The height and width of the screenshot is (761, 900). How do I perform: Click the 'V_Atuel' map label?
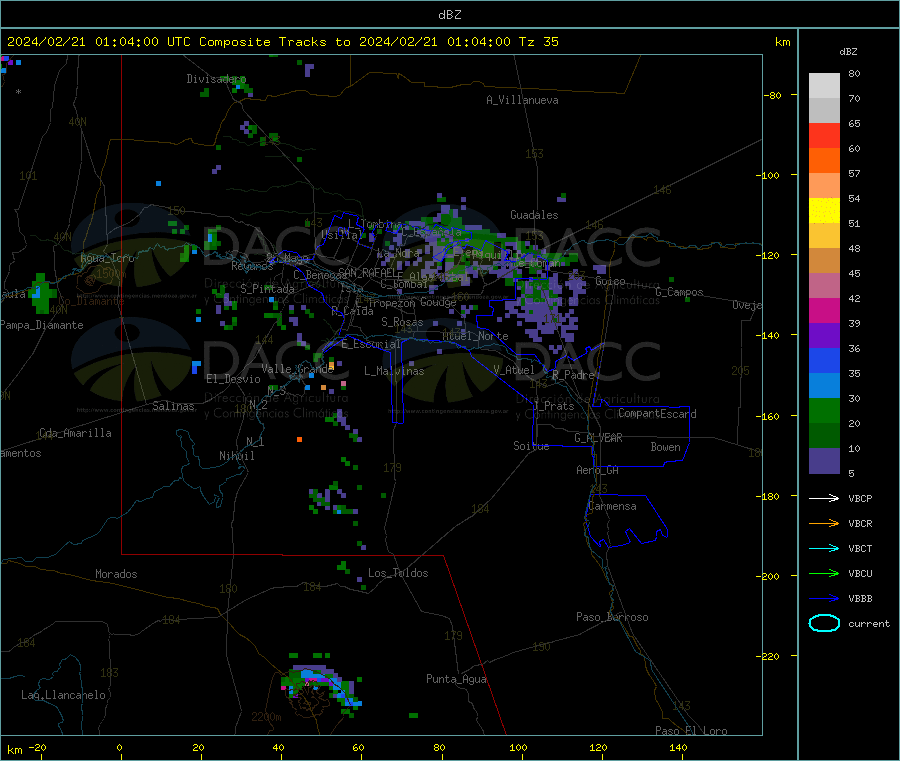(x=514, y=370)
